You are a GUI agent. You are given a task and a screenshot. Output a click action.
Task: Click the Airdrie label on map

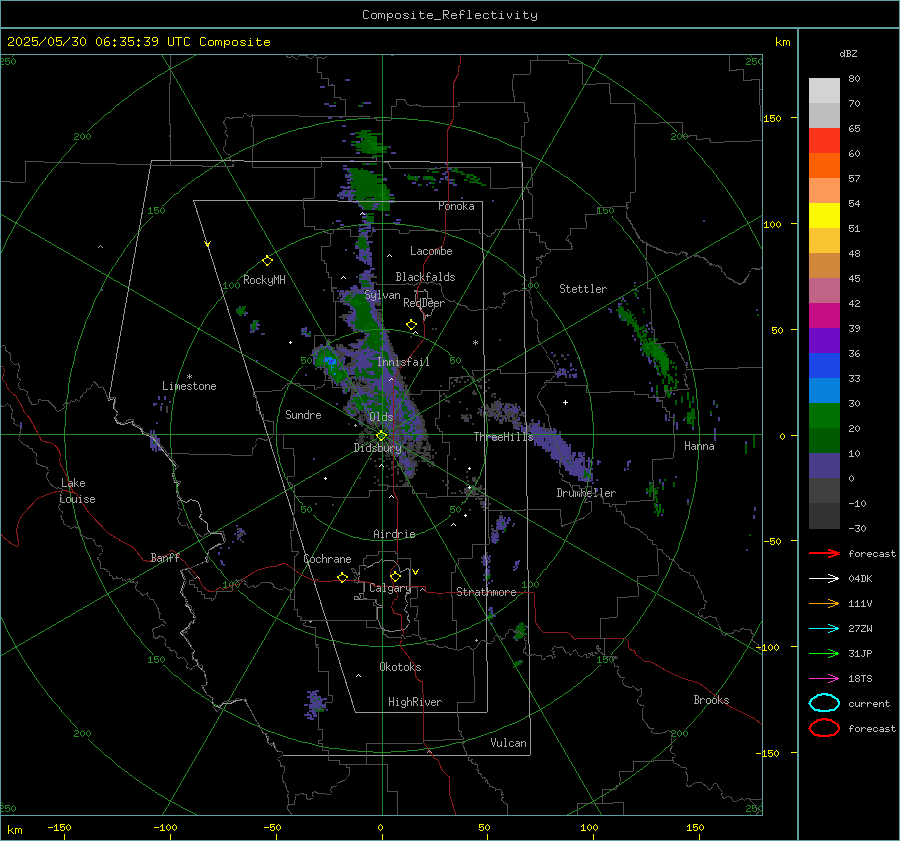point(394,534)
